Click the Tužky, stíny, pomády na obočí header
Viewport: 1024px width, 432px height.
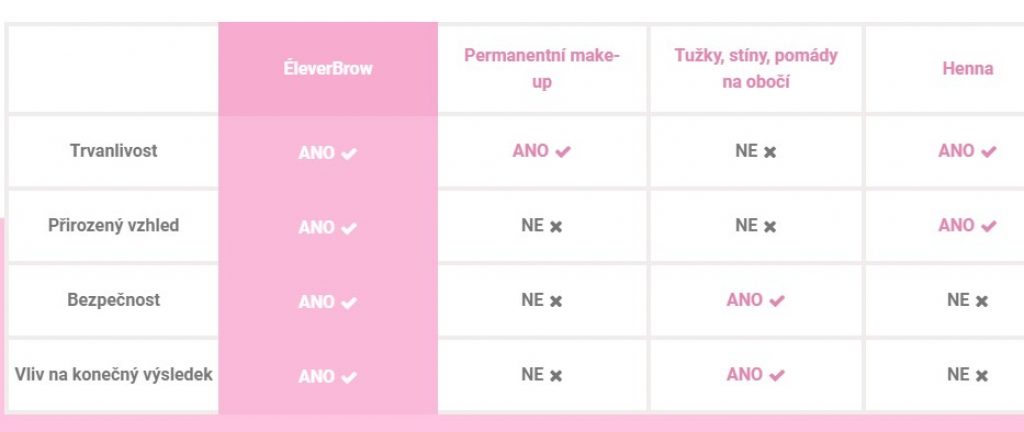point(756,69)
